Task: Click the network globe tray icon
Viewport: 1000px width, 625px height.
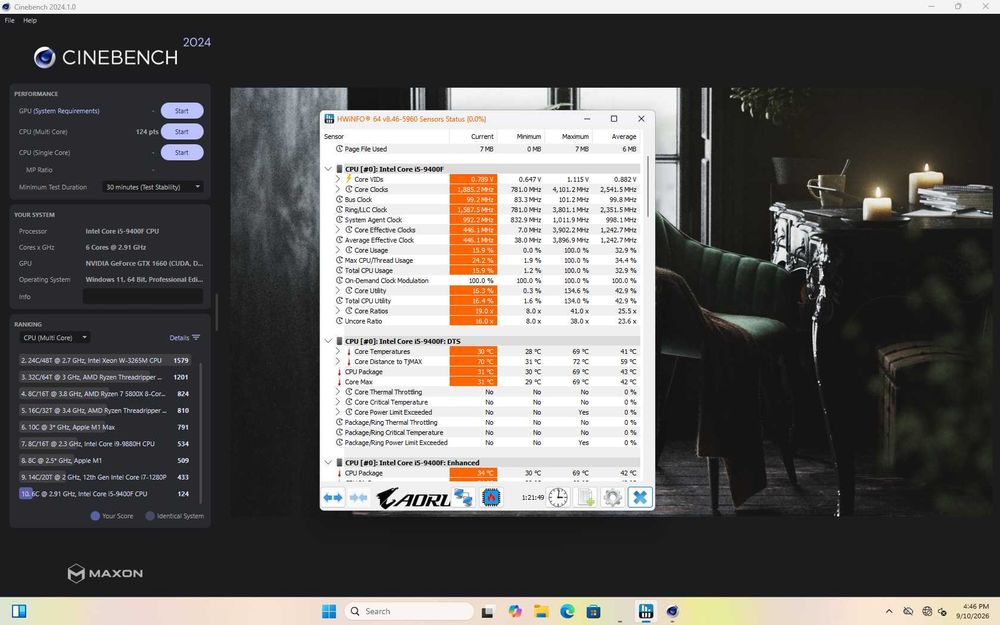Action: pyautogui.click(x=927, y=611)
